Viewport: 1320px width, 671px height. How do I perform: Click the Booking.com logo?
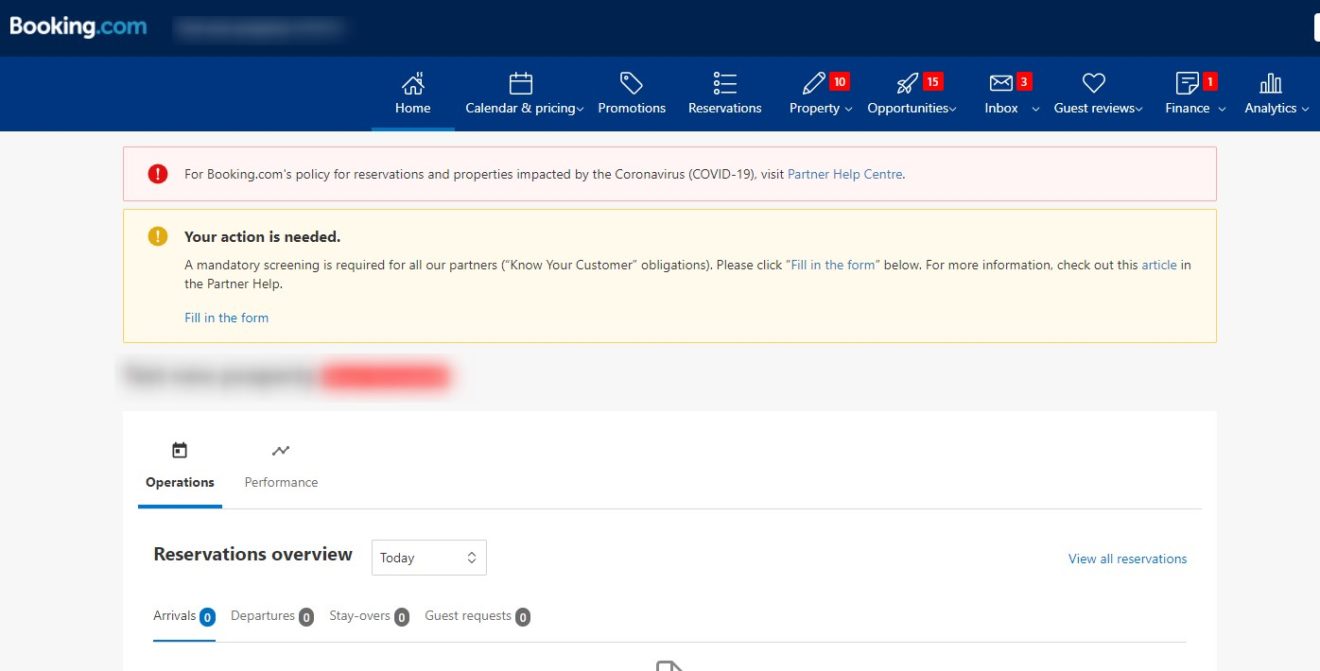tap(78, 27)
